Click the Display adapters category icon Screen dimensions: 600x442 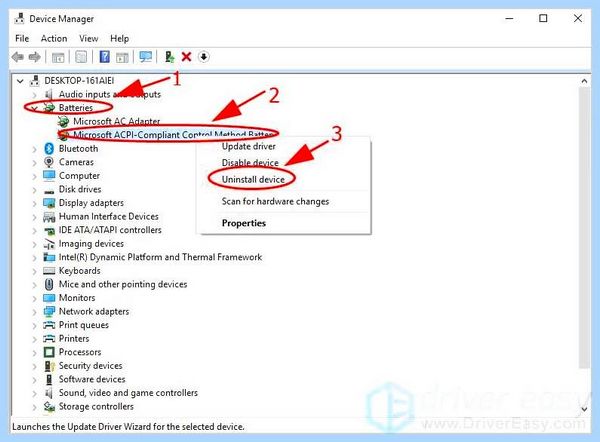click(49, 203)
